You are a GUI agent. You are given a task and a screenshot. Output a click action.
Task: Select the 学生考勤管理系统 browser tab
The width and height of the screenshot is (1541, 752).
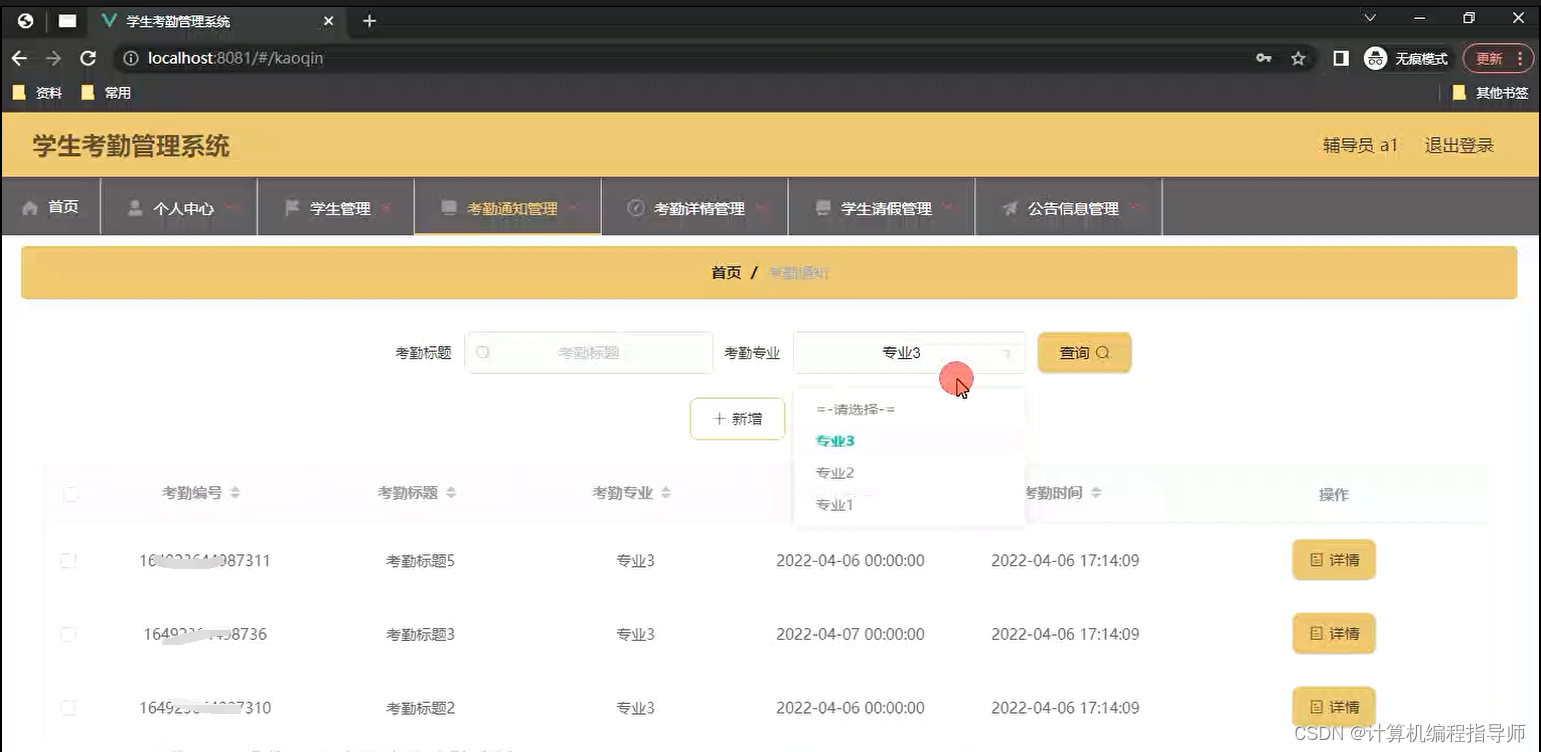click(218, 20)
